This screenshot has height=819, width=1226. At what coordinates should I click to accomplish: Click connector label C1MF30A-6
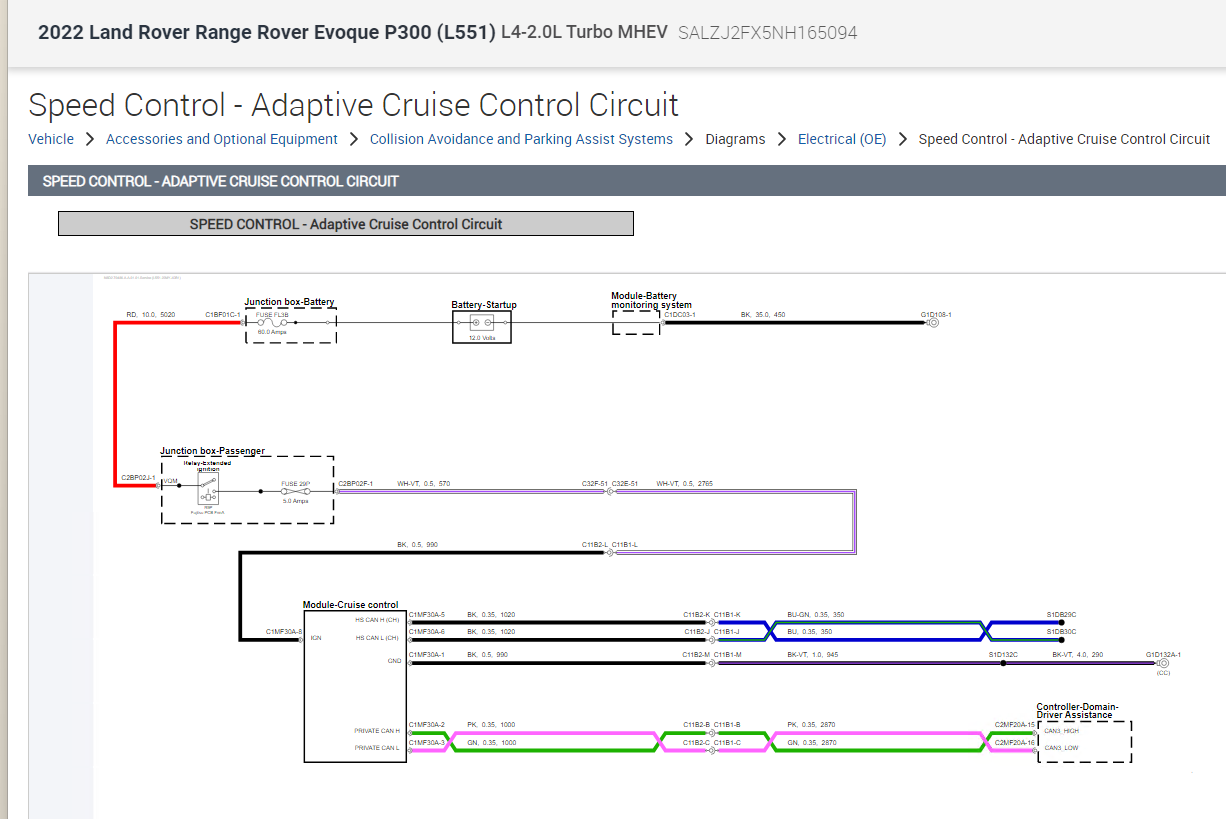click(427, 632)
